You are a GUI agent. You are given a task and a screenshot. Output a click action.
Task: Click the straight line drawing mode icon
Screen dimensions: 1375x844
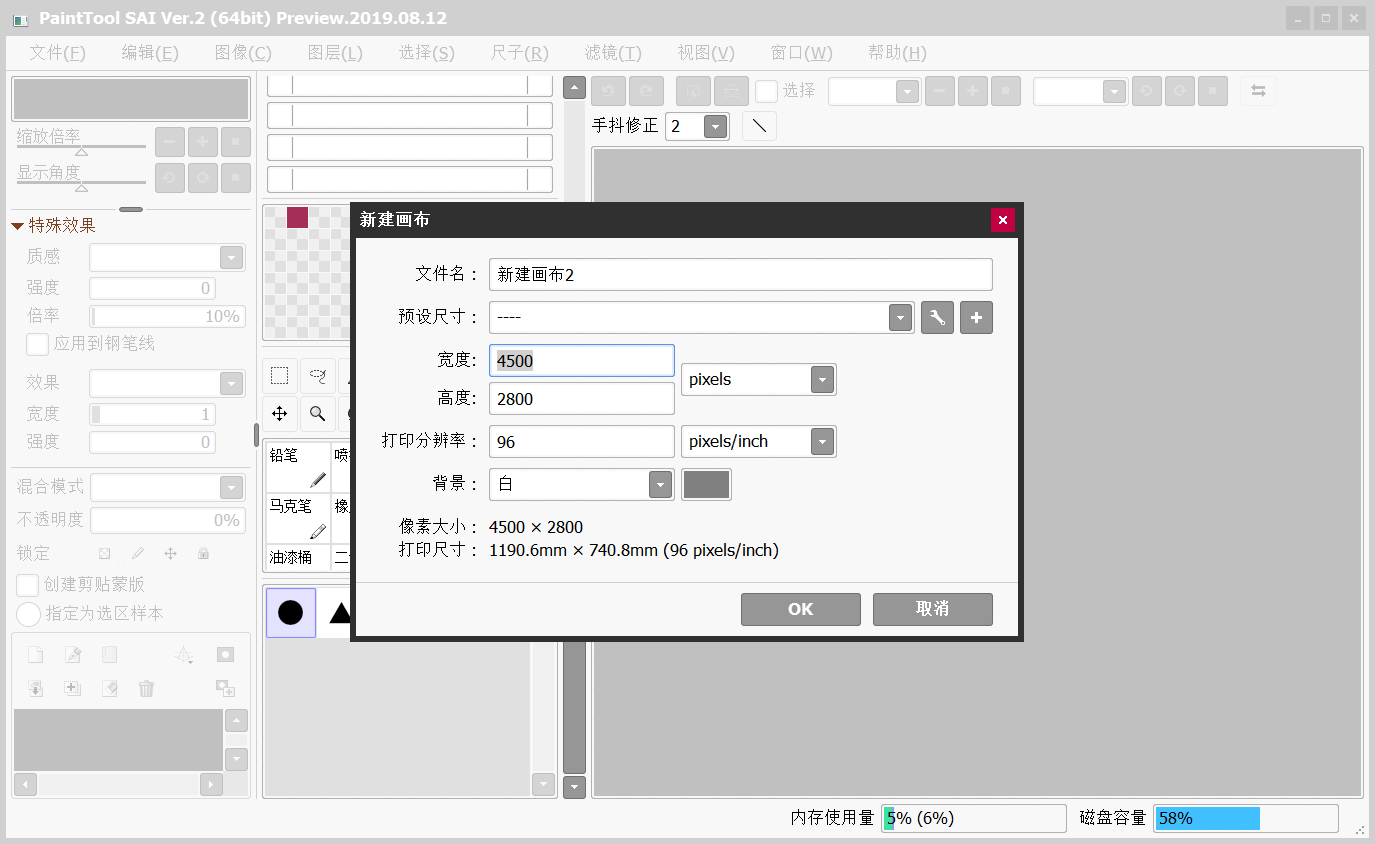tap(760, 126)
